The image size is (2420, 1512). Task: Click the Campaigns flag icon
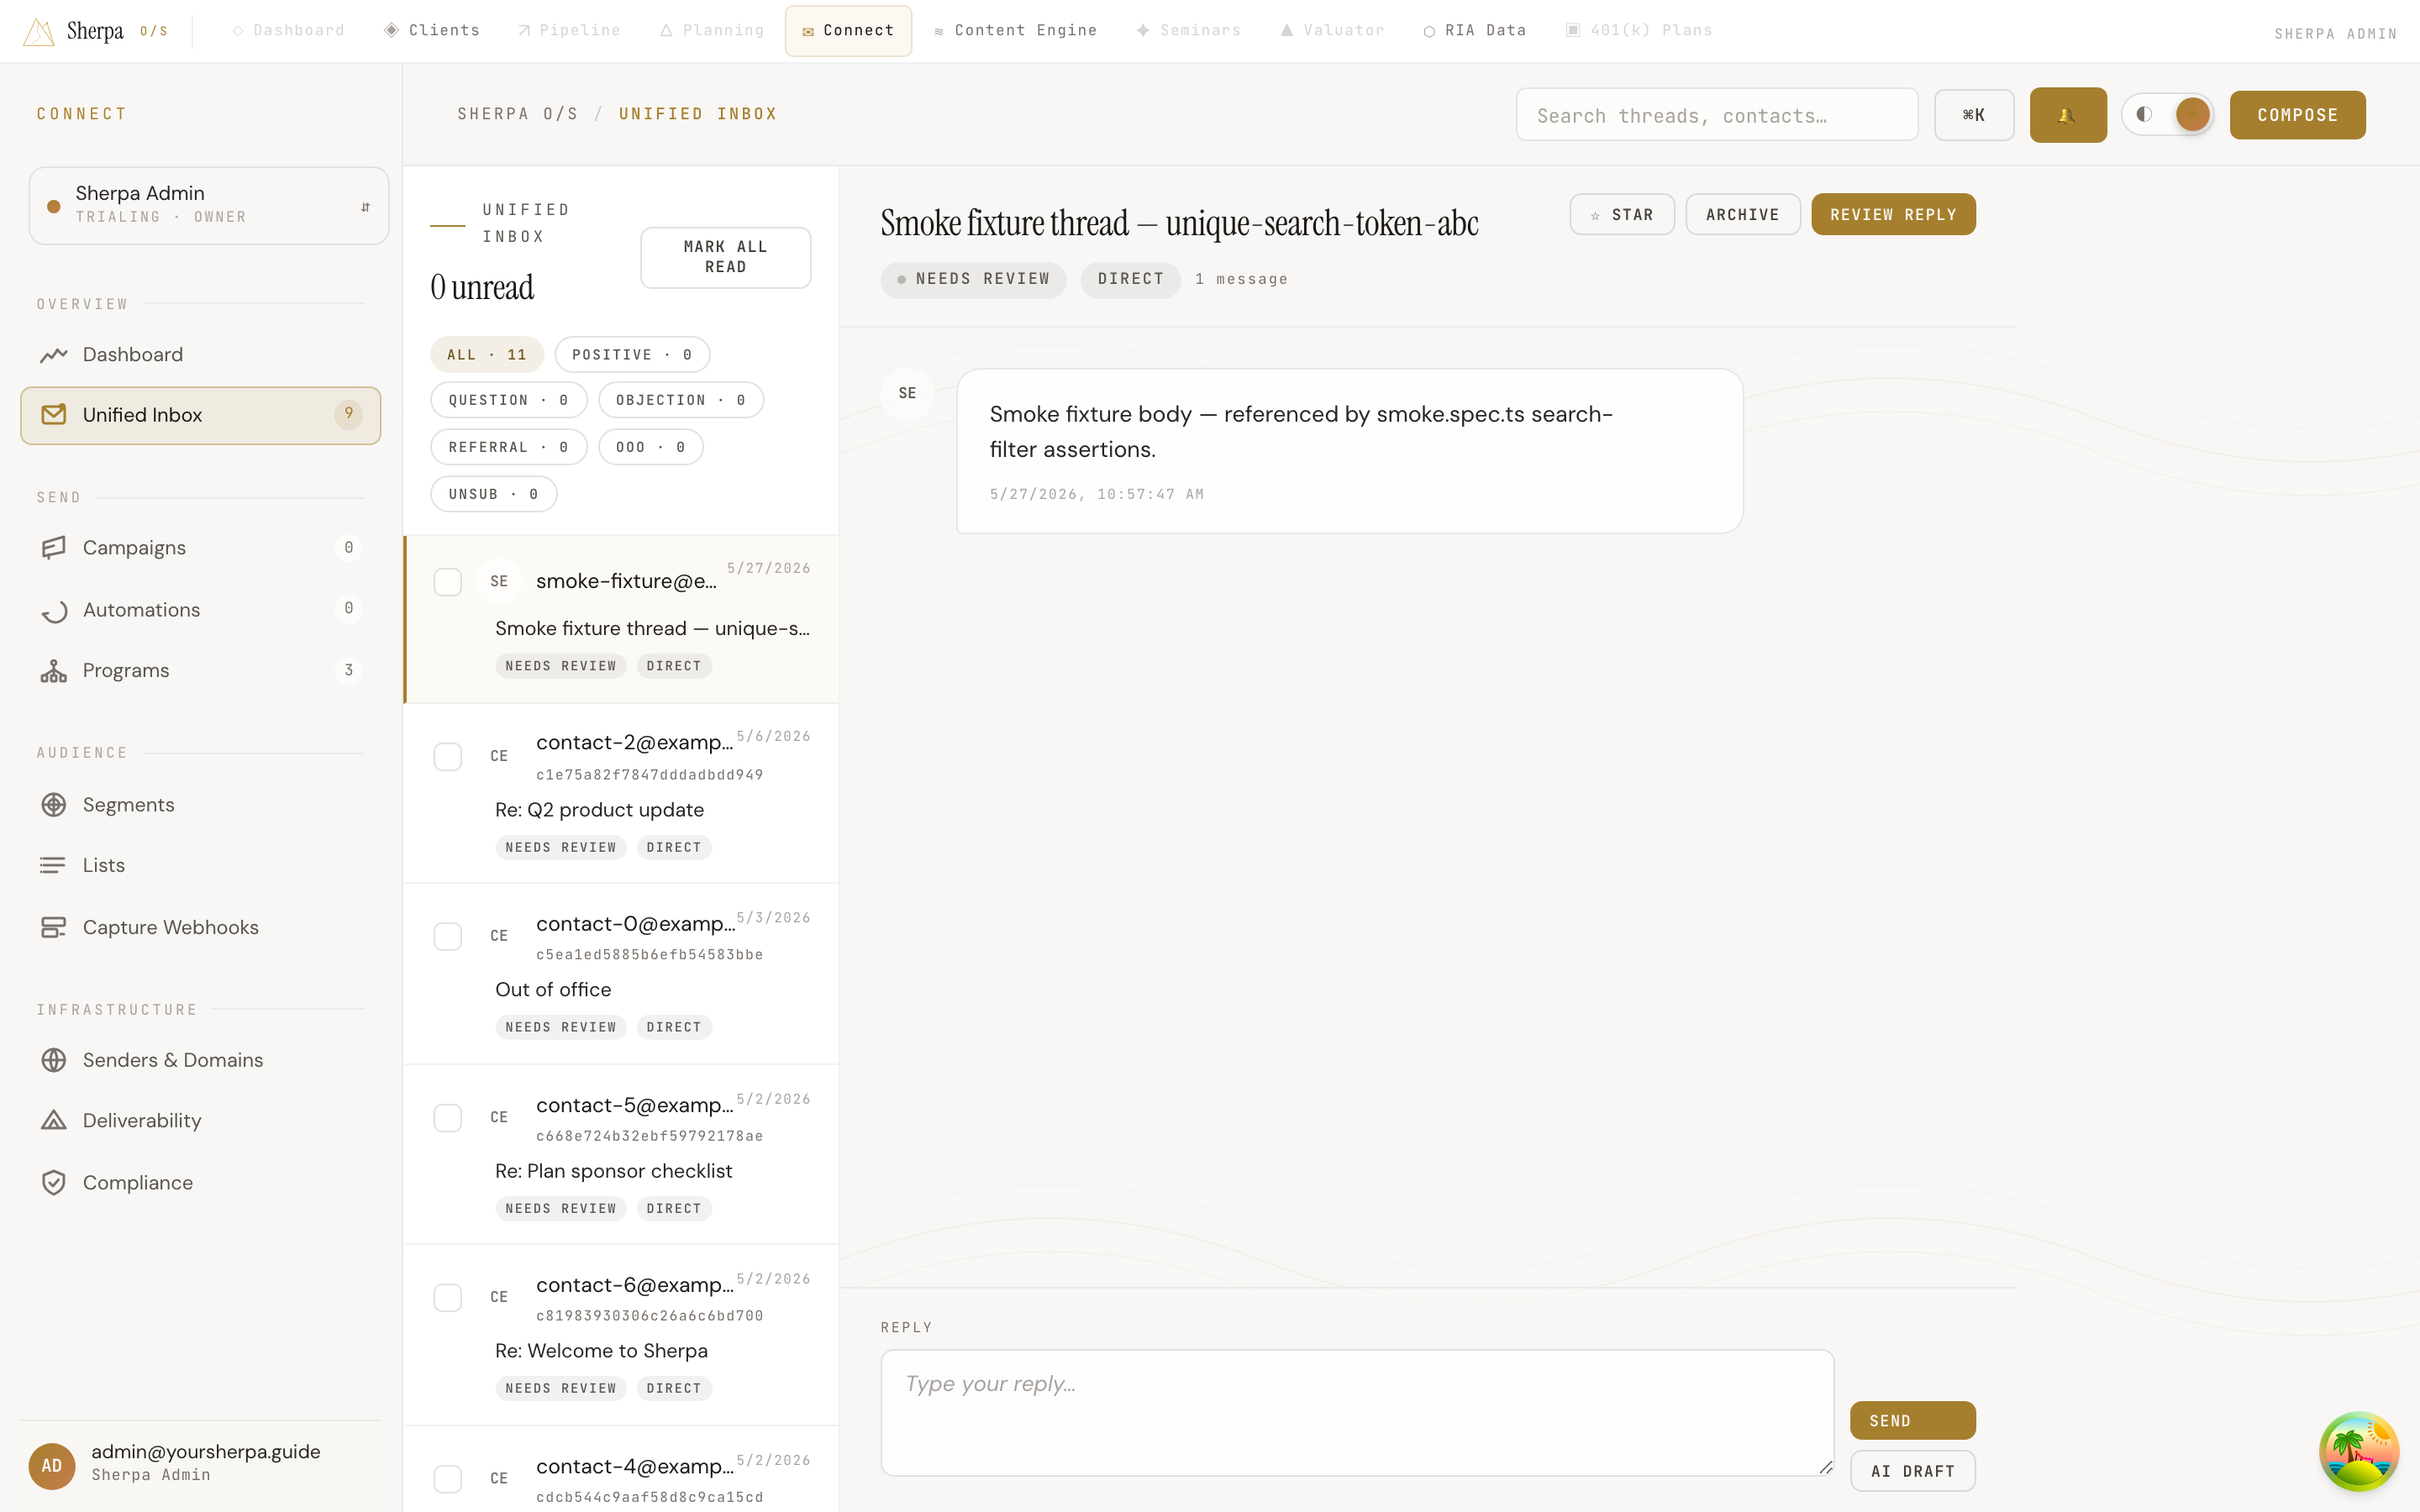point(54,548)
